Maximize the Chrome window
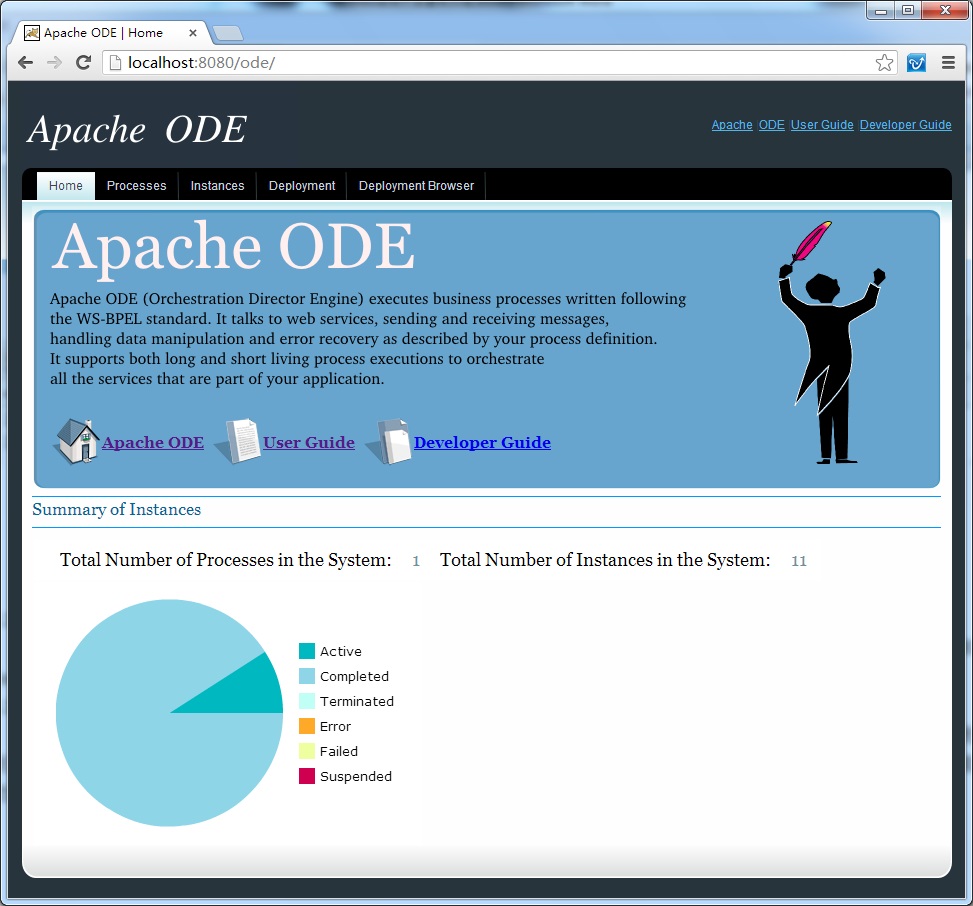This screenshot has width=973, height=906. [x=908, y=11]
